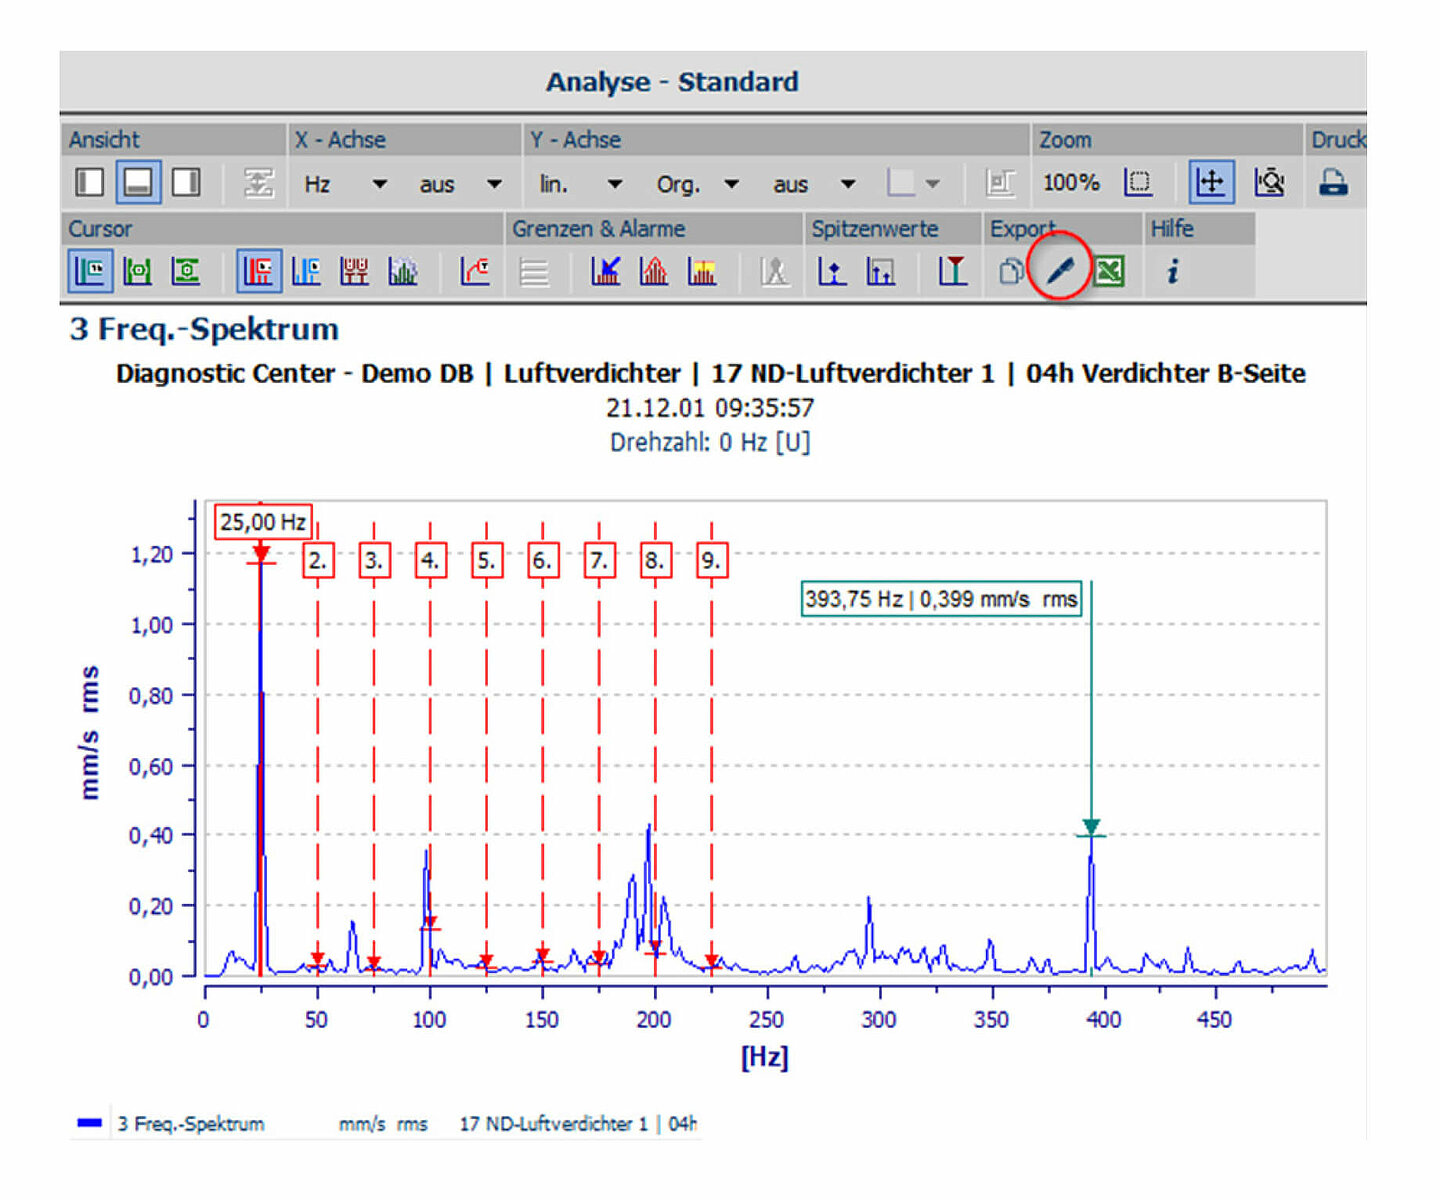Click the 'Drehzahl: 0 Hz [U]' text
Image resolution: width=1440 pixels, height=1200 pixels.
coord(710,442)
